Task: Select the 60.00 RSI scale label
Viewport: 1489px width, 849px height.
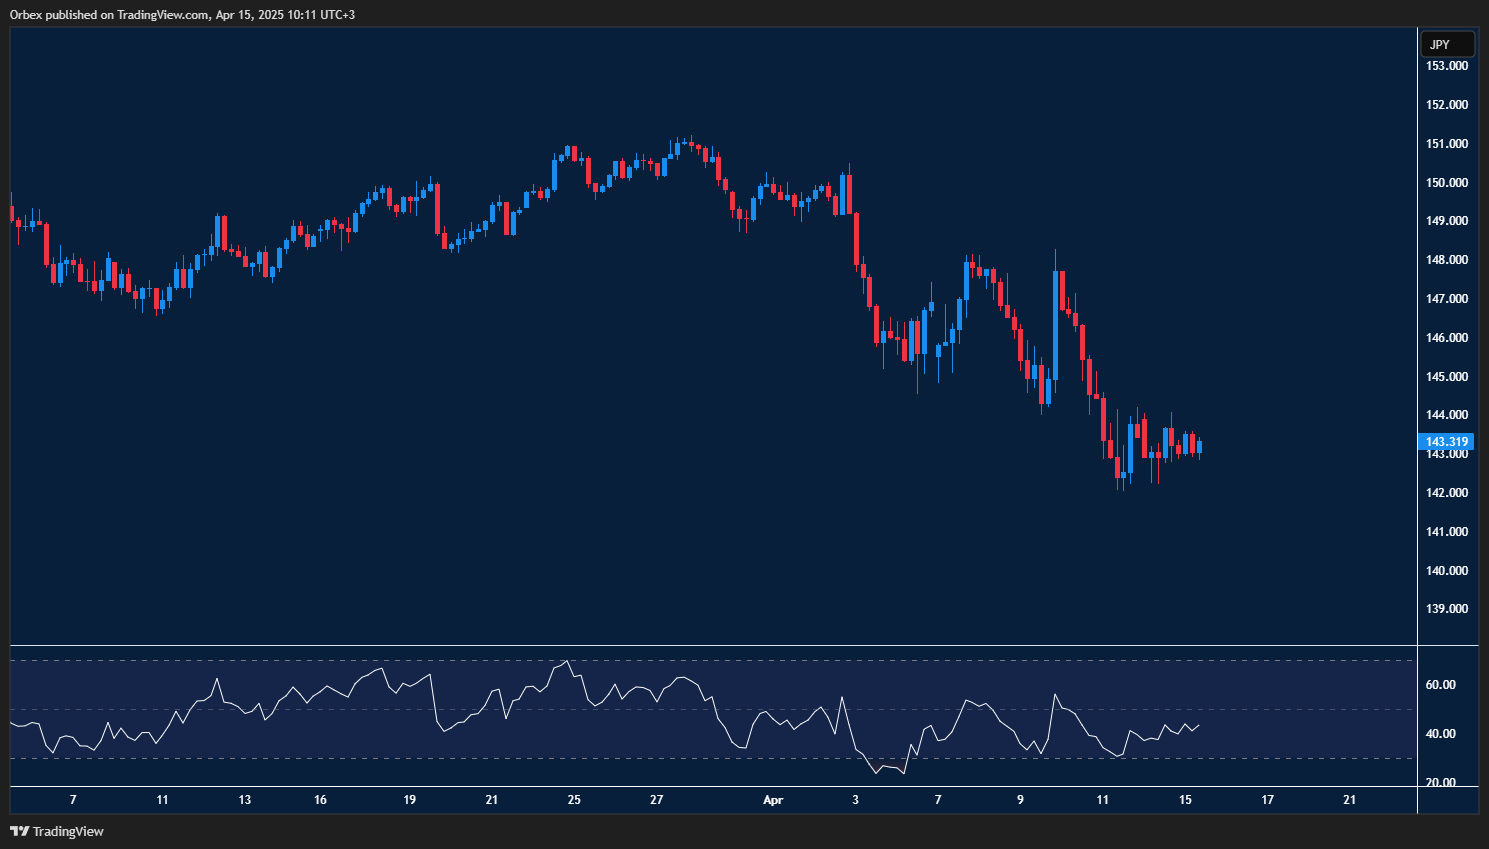Action: [1440, 685]
